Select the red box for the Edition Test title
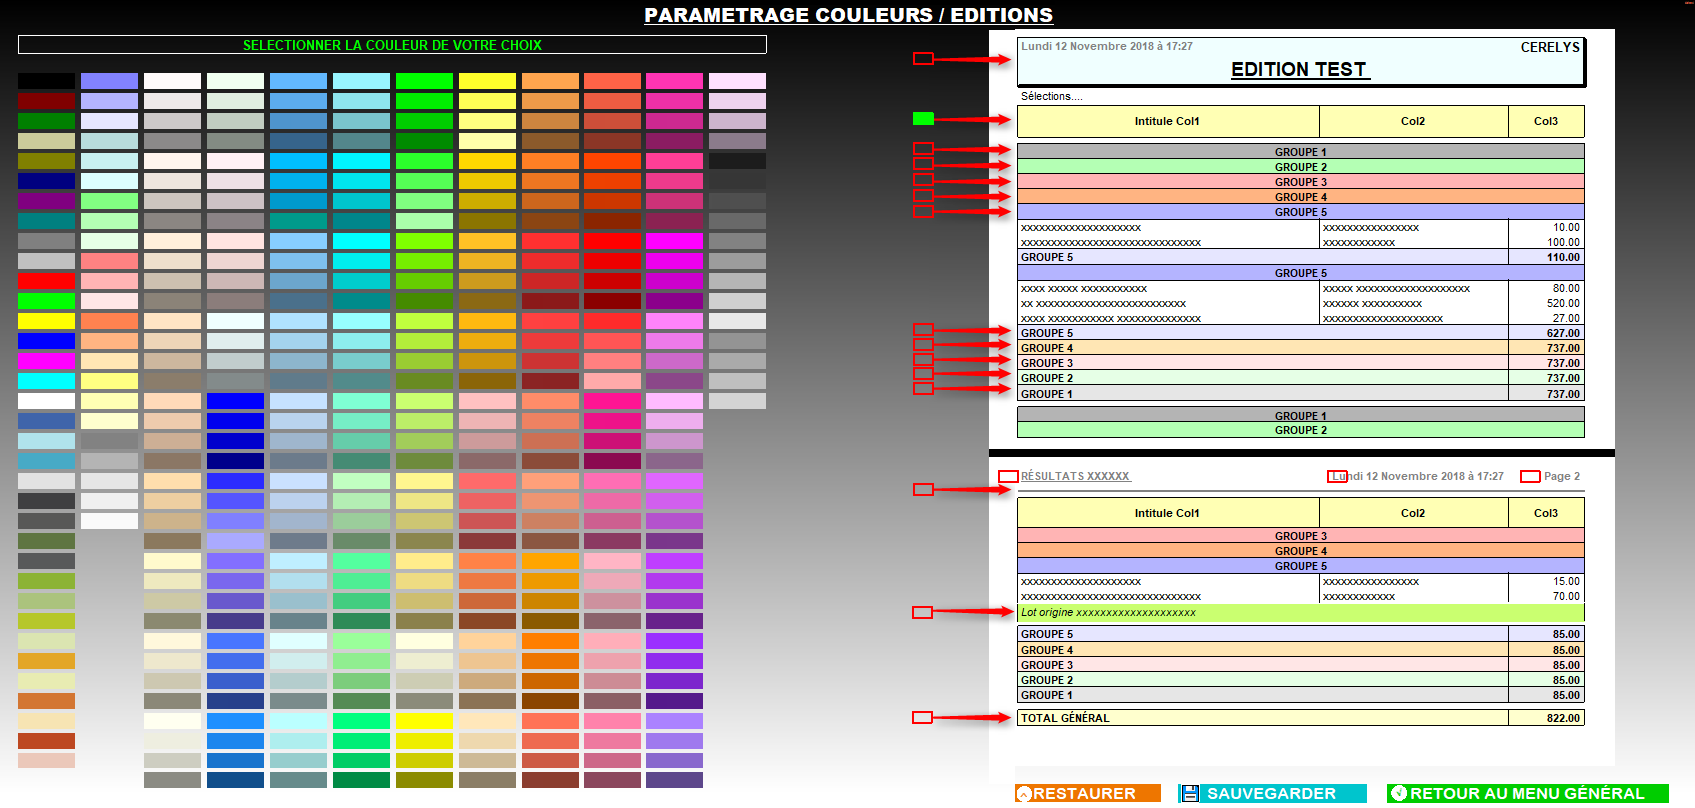 coord(923,59)
